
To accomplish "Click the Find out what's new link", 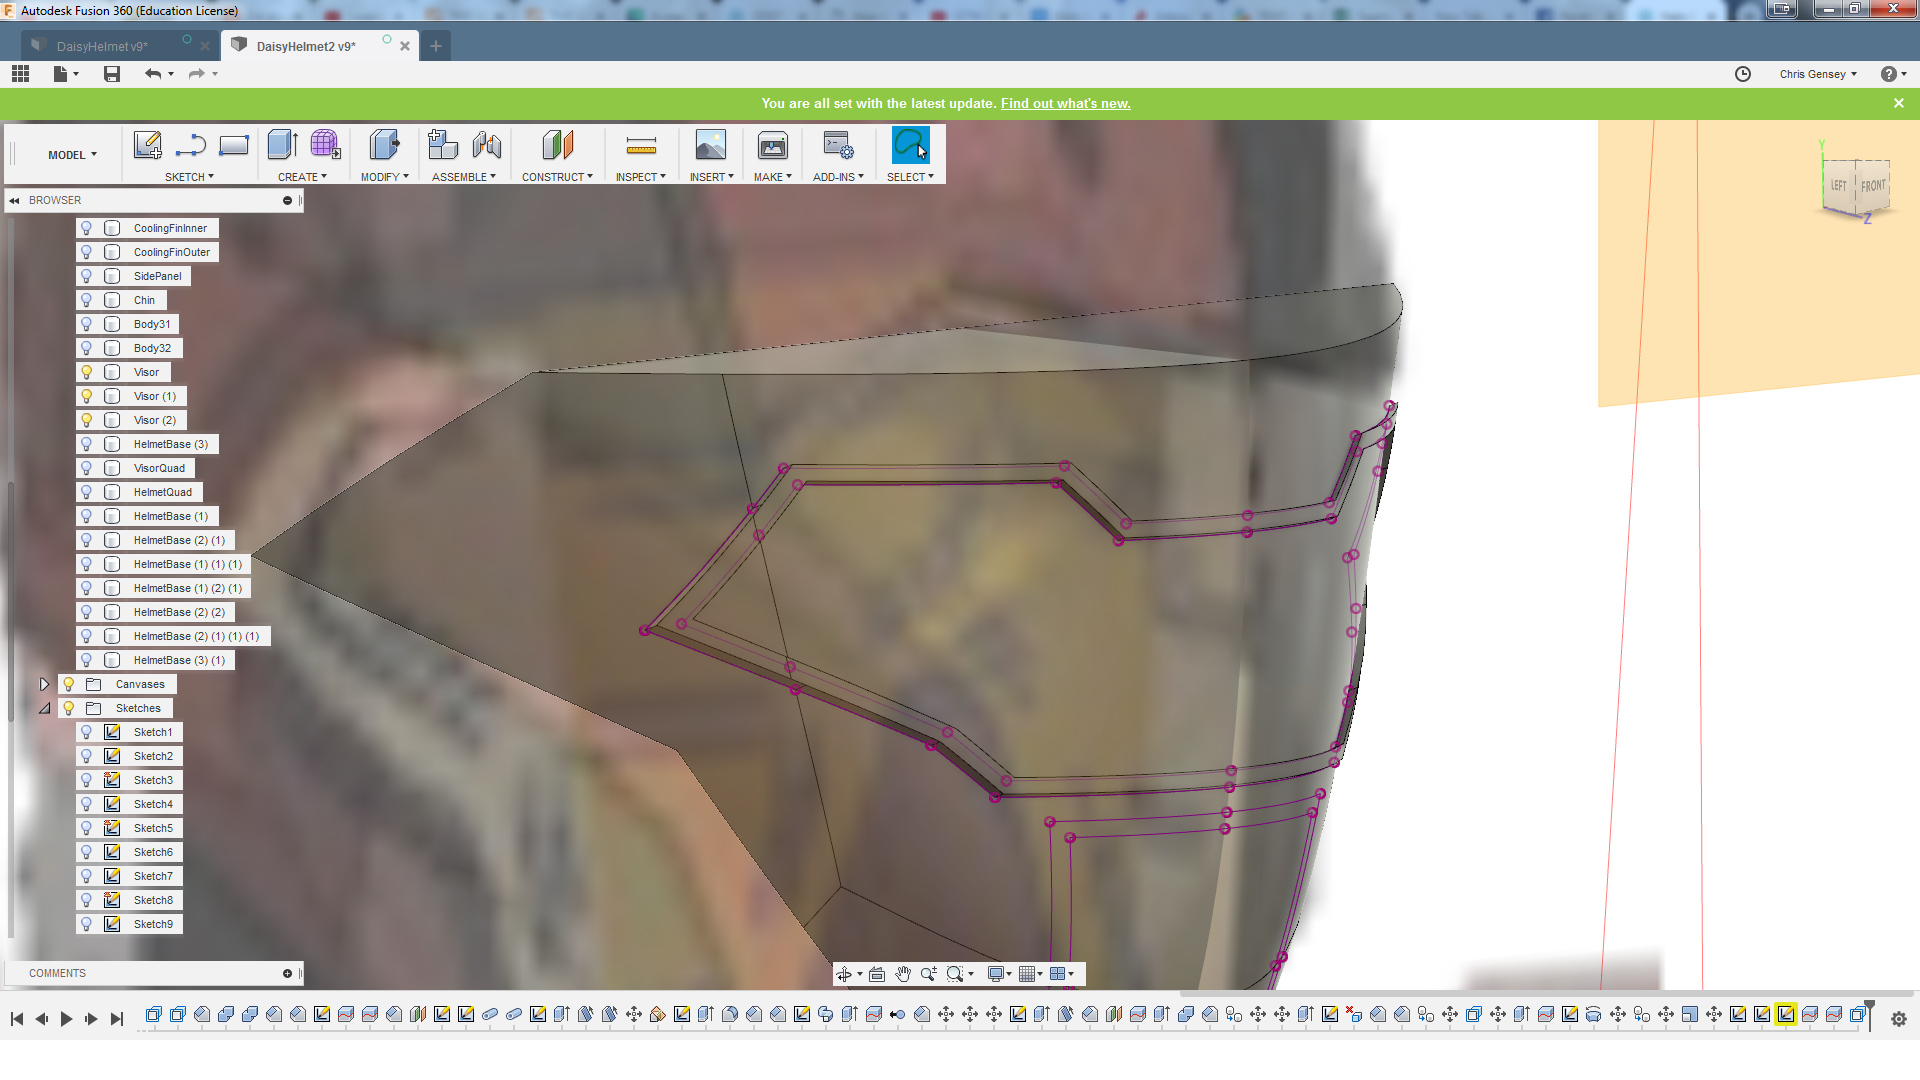I will (1065, 103).
